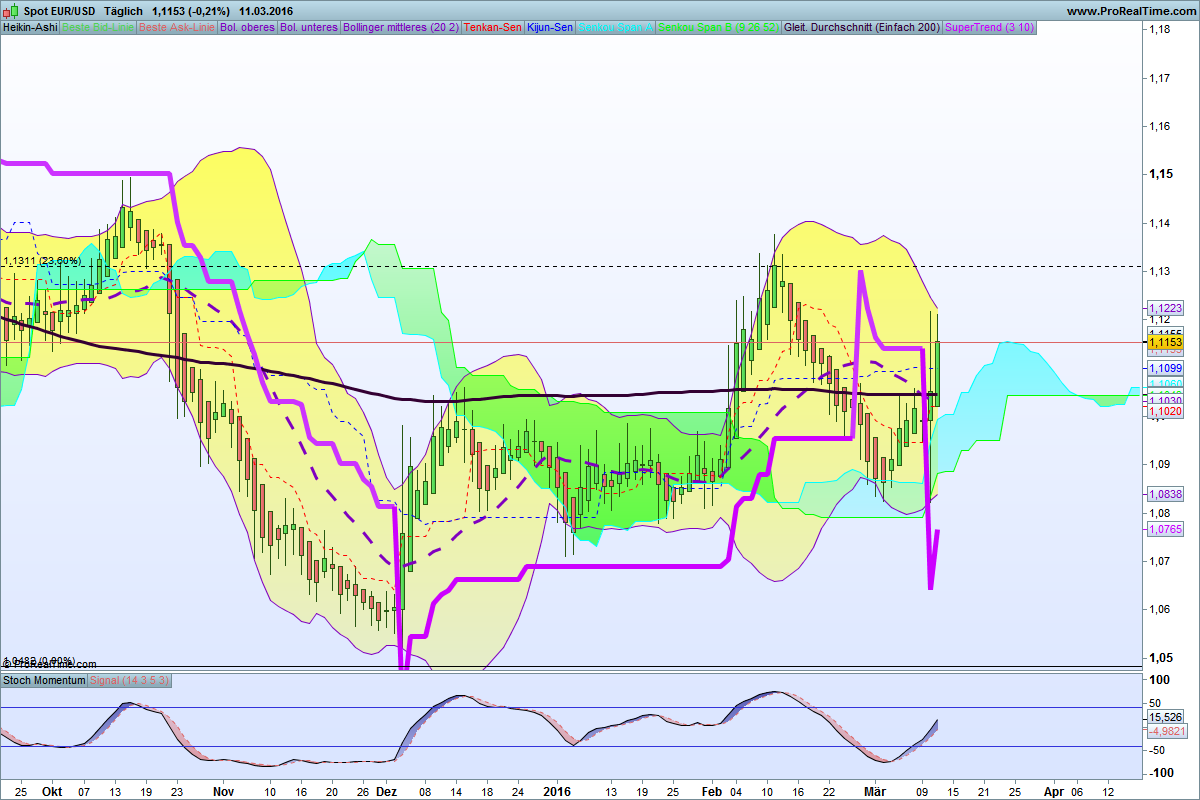The width and height of the screenshot is (1200, 800).
Task: Click the -4,9821 Signal value tag
Action: pyautogui.click(x=1165, y=731)
